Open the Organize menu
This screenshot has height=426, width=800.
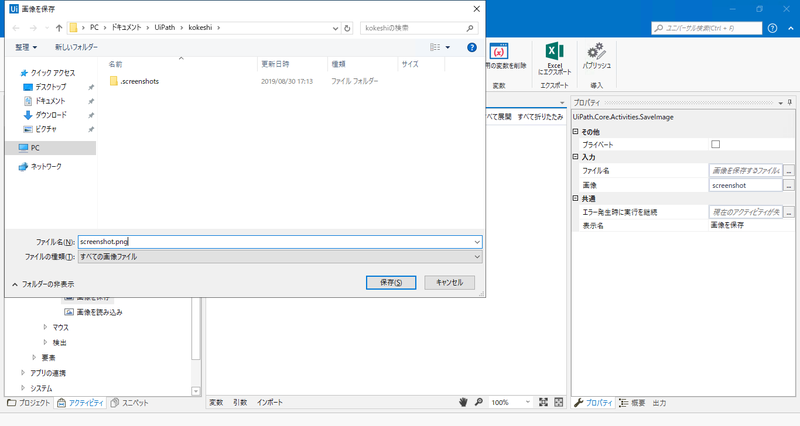(26, 47)
